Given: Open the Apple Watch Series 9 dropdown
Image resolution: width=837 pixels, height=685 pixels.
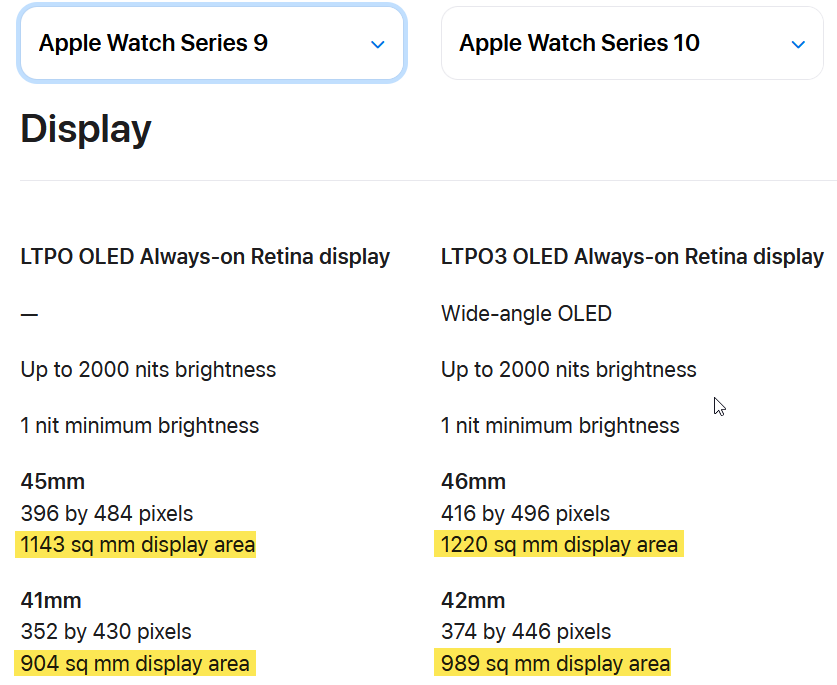Looking at the screenshot, I should click(210, 43).
